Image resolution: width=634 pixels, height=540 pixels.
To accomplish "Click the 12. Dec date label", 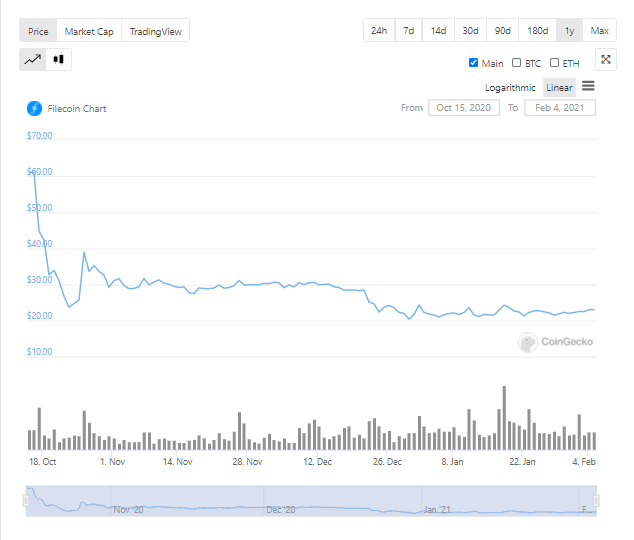I will pyautogui.click(x=317, y=462).
